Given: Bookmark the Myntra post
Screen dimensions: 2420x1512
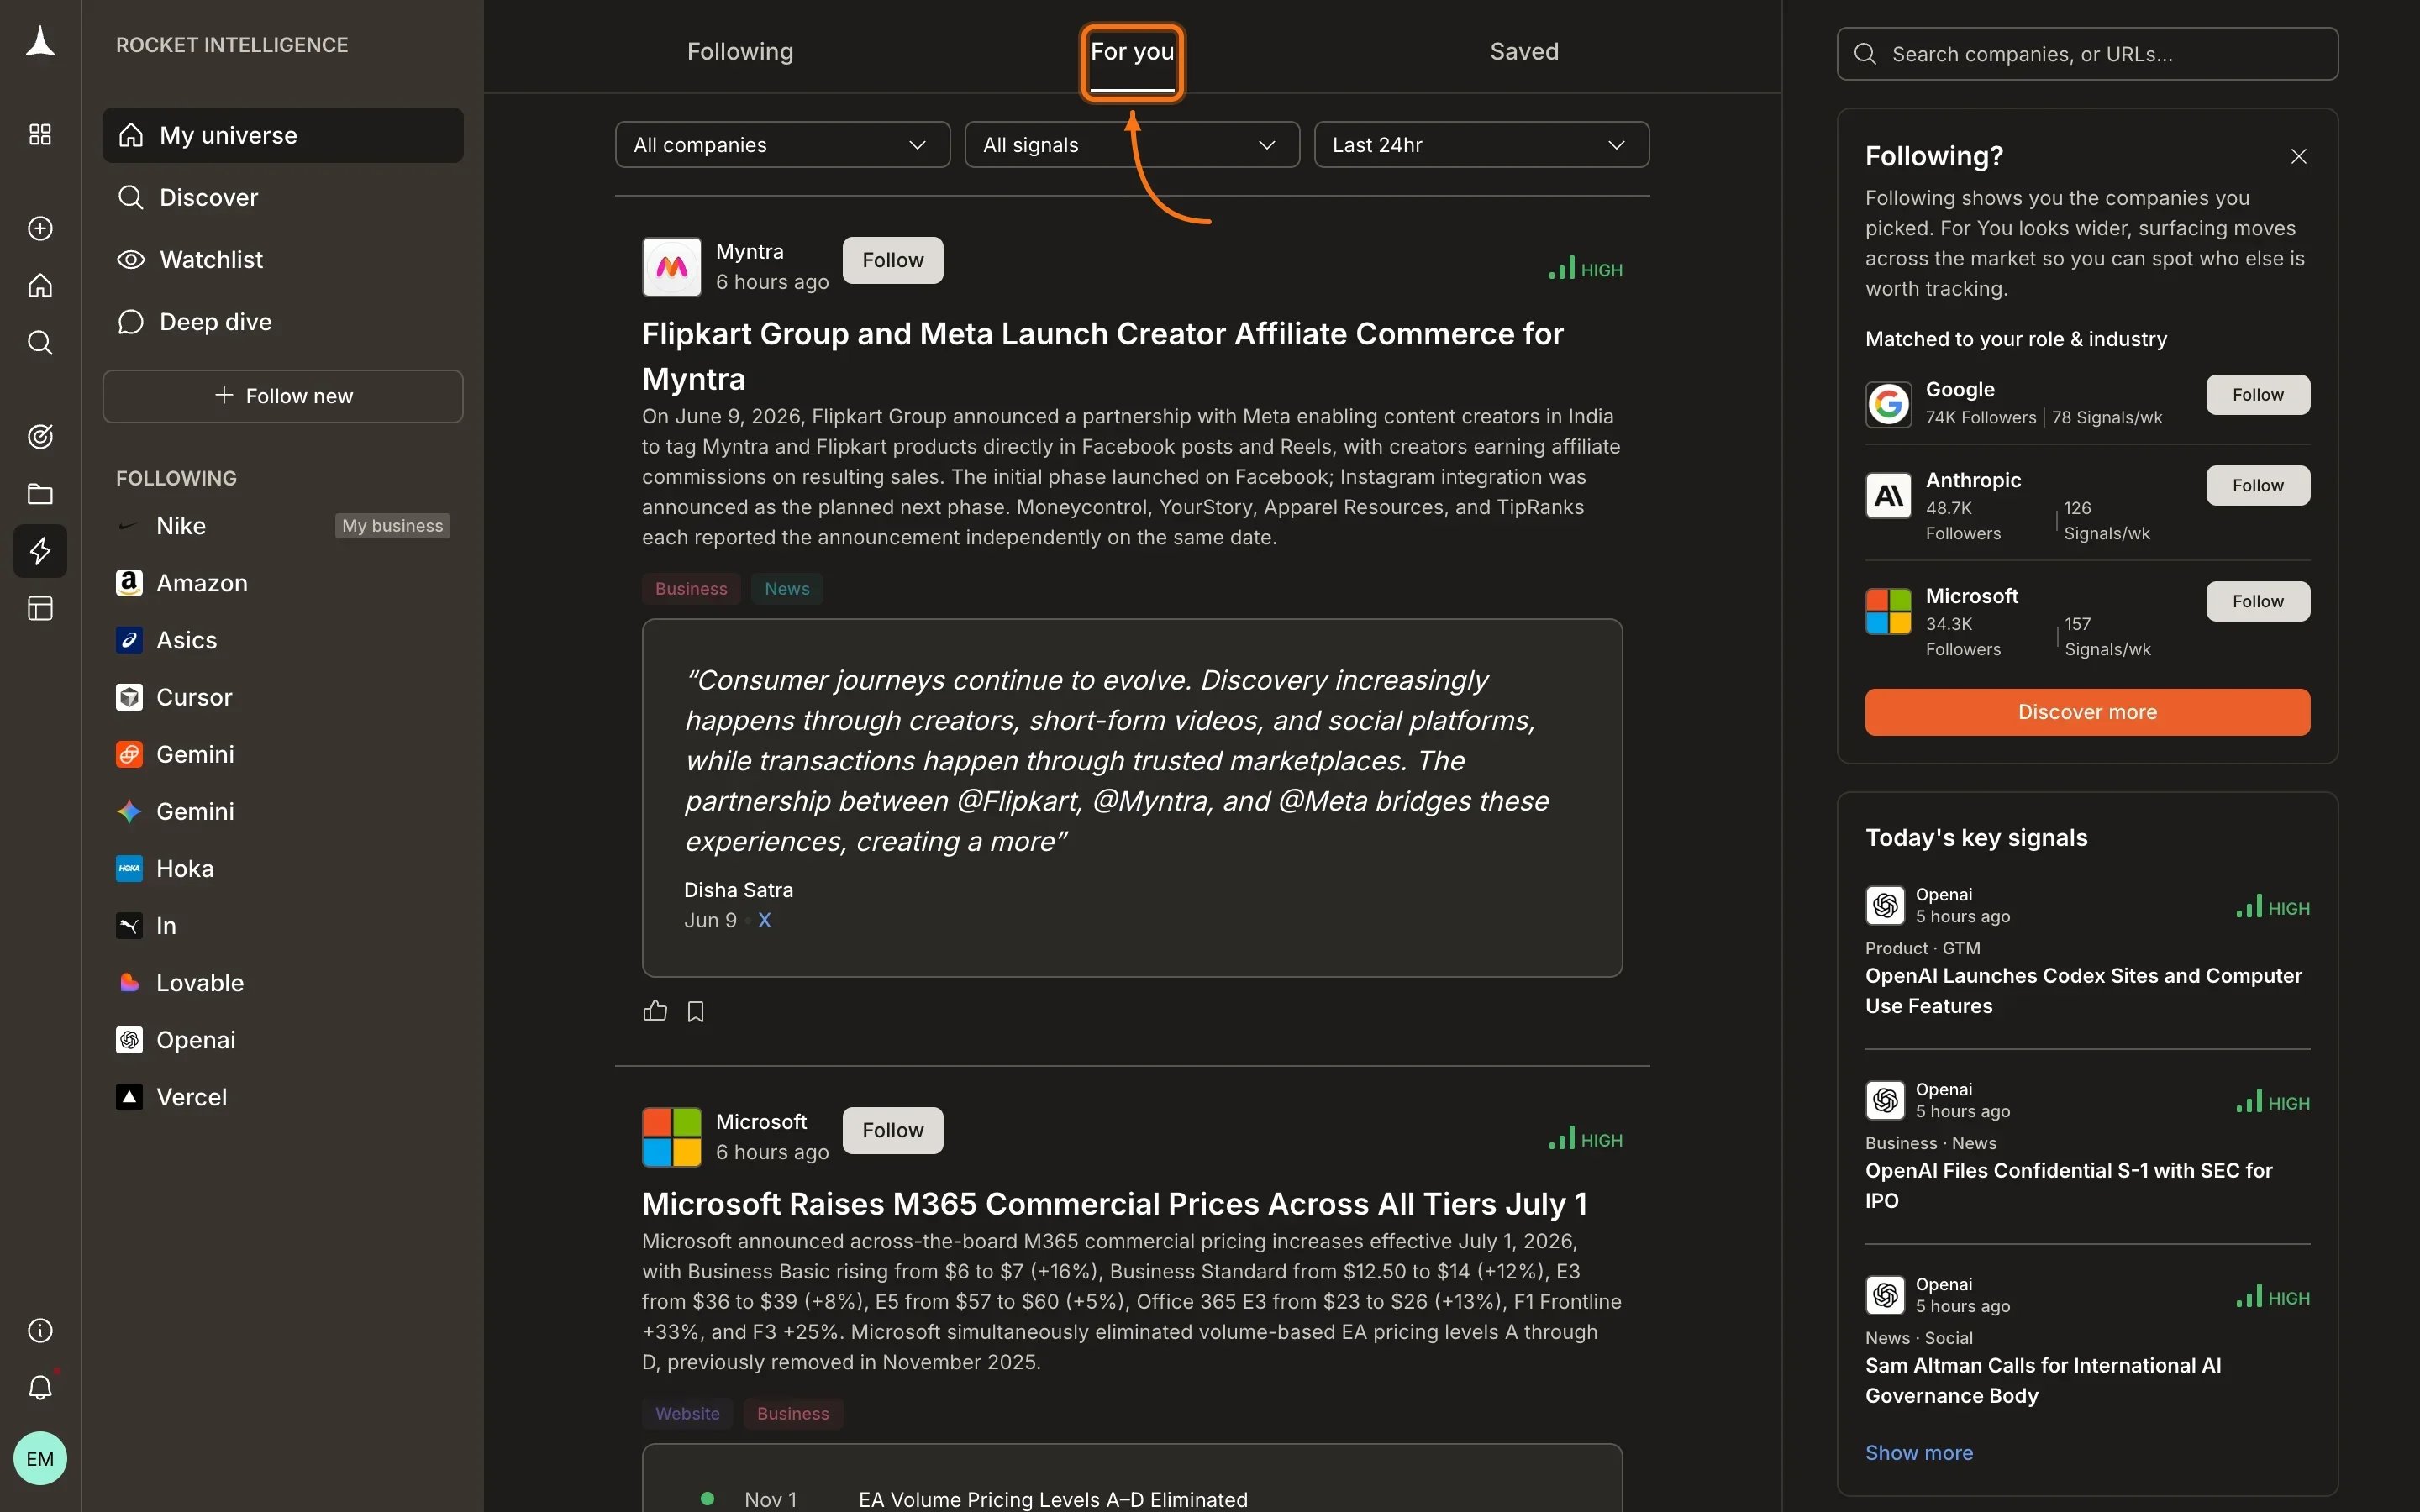Looking at the screenshot, I should (x=696, y=1012).
